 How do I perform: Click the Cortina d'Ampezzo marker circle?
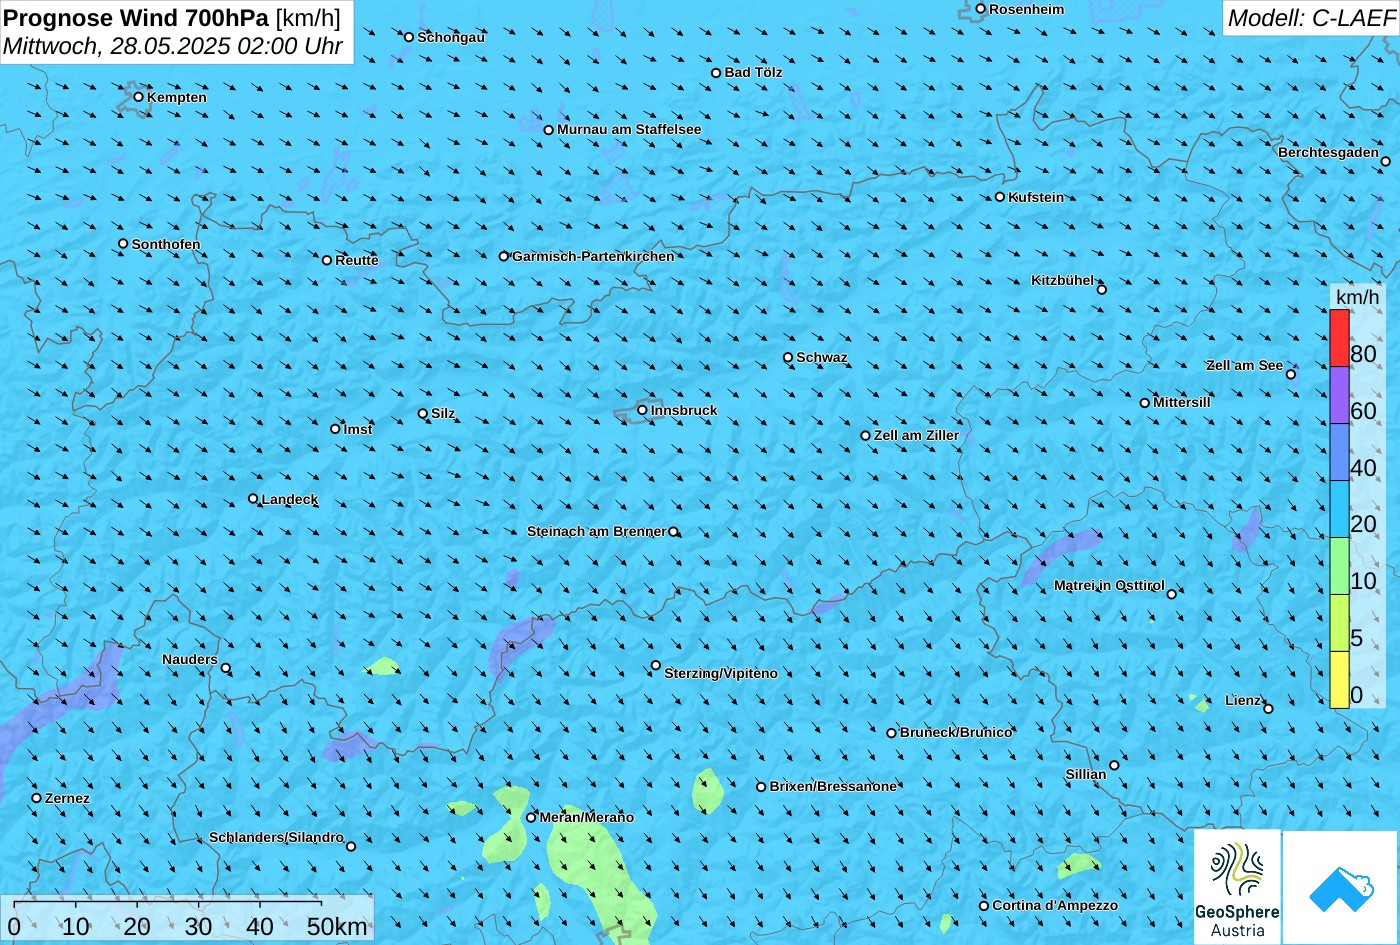point(984,906)
